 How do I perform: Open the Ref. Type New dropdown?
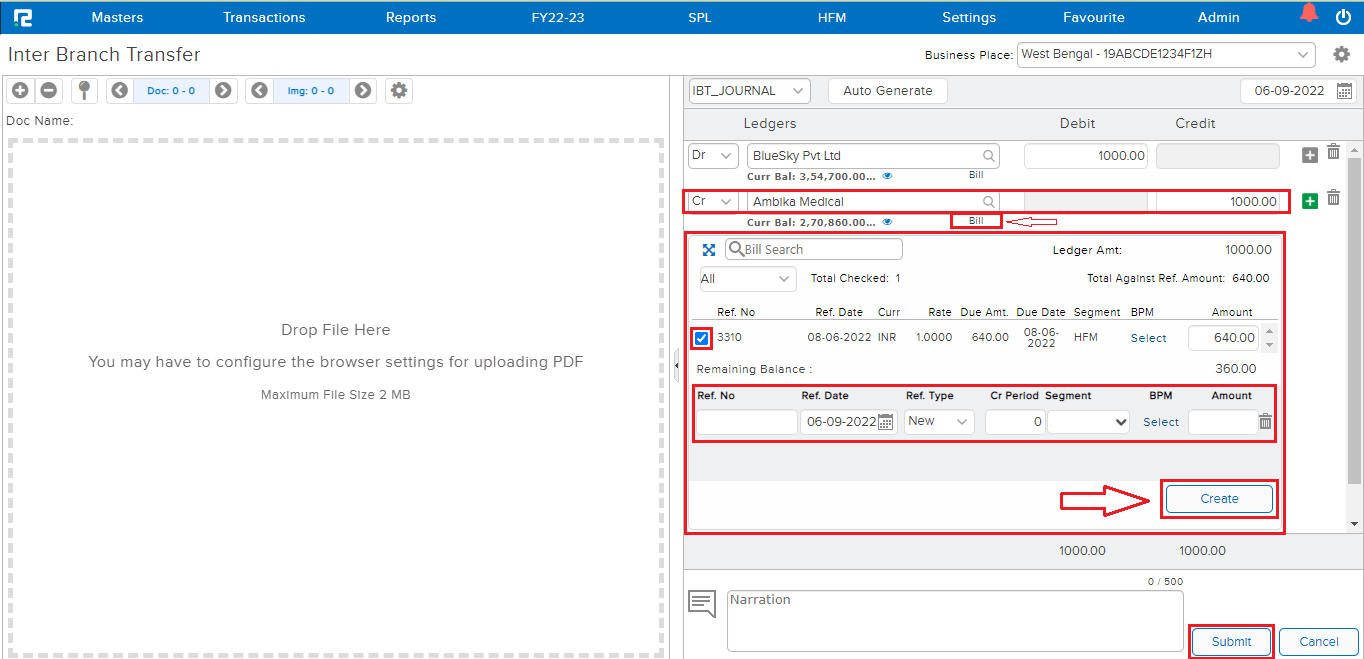point(938,422)
